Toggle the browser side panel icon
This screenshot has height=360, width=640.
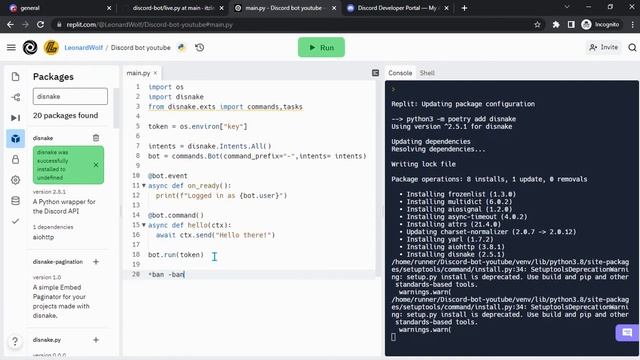571,24
